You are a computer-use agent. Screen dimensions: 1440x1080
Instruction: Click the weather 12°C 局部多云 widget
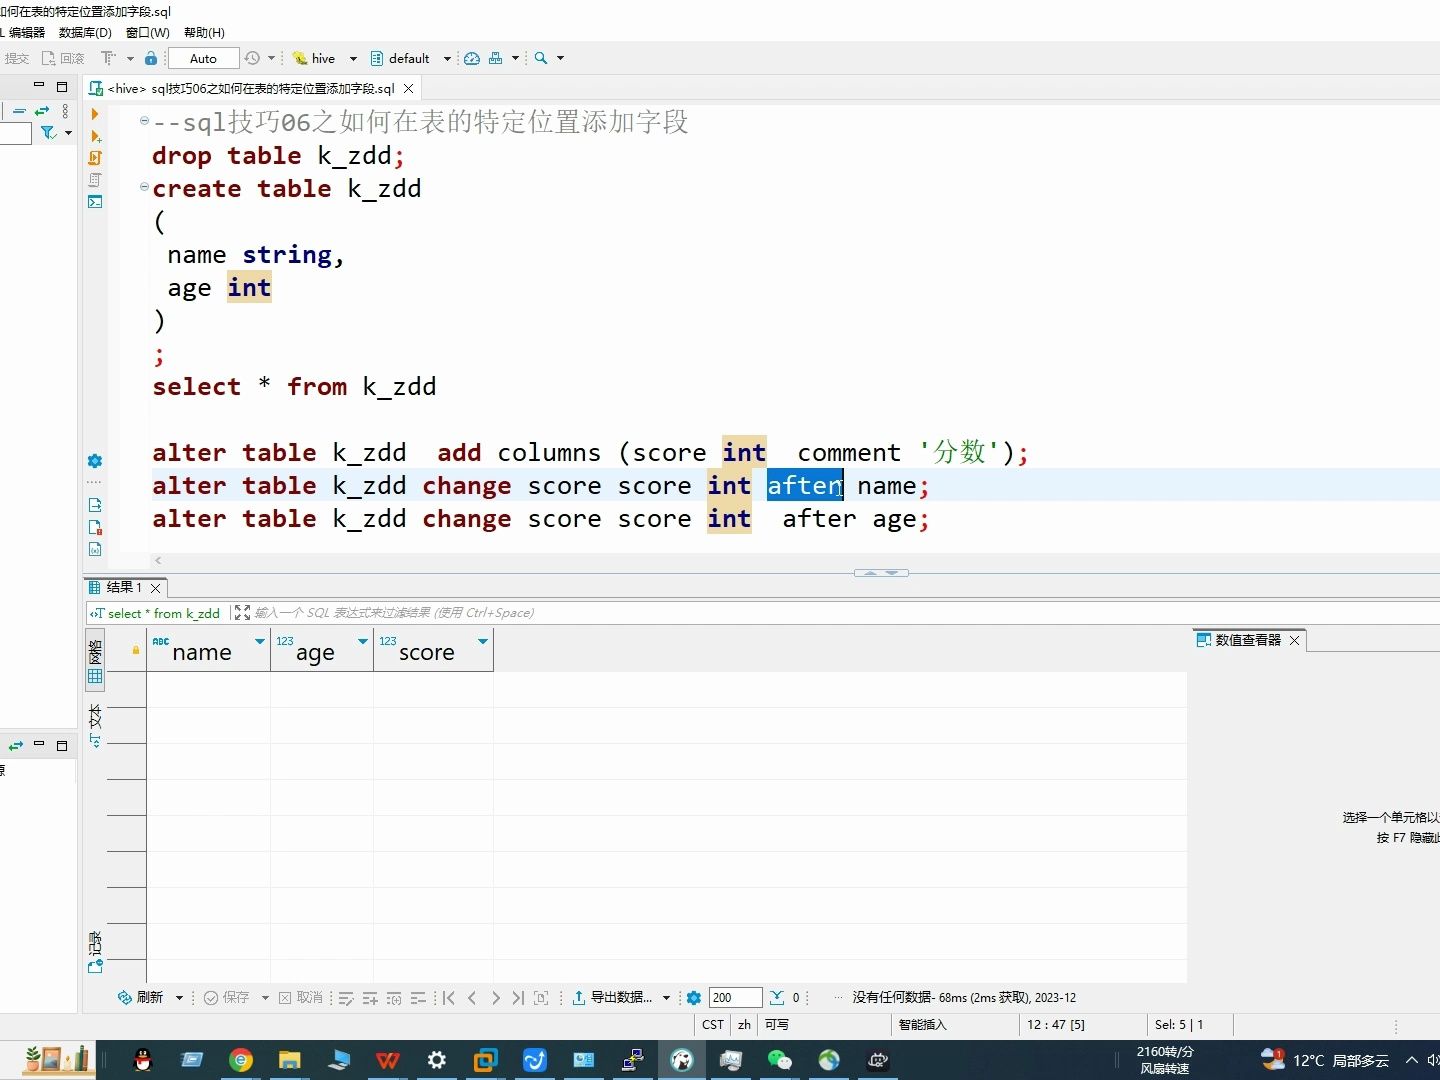pos(1326,1060)
